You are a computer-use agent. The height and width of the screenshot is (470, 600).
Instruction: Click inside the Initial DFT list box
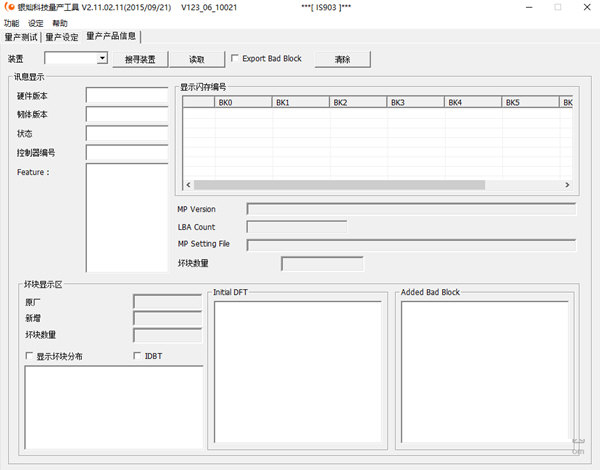pyautogui.click(x=298, y=370)
